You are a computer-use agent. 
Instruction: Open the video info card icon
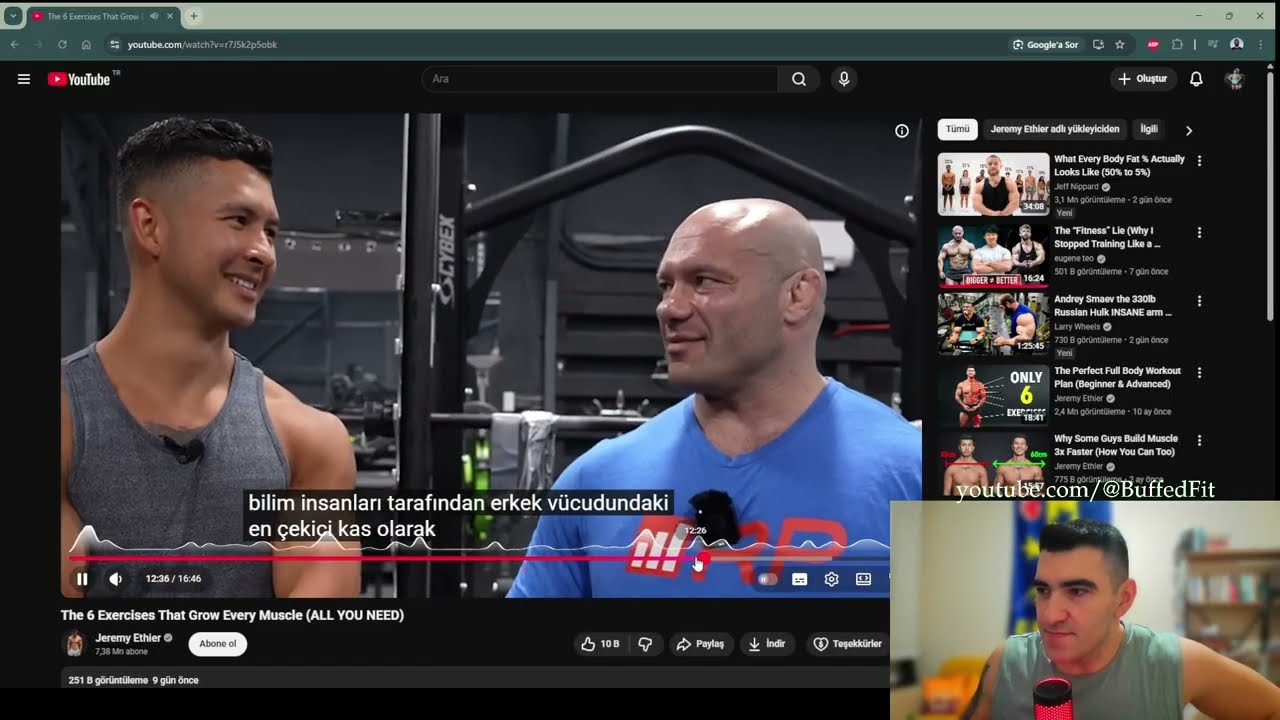pos(902,131)
